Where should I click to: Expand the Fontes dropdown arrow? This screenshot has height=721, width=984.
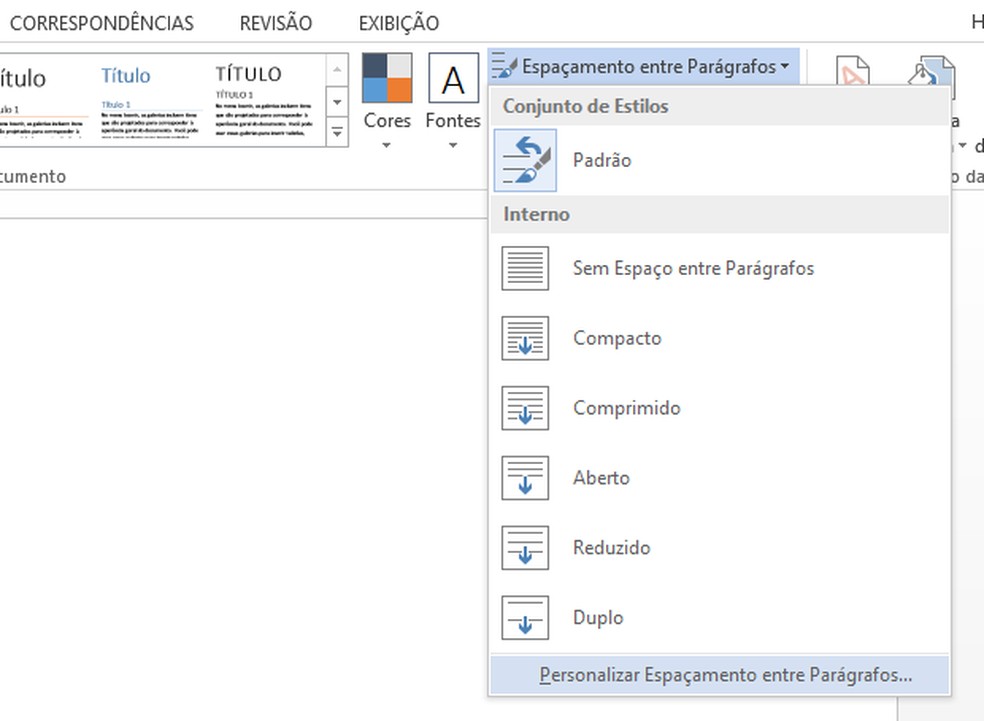(452, 146)
